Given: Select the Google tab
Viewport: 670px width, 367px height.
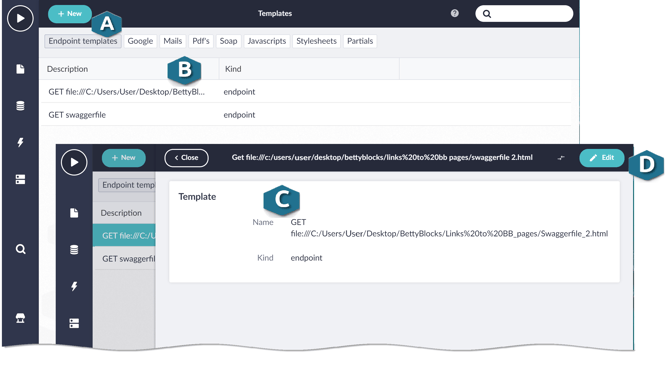Looking at the screenshot, I should 140,41.
